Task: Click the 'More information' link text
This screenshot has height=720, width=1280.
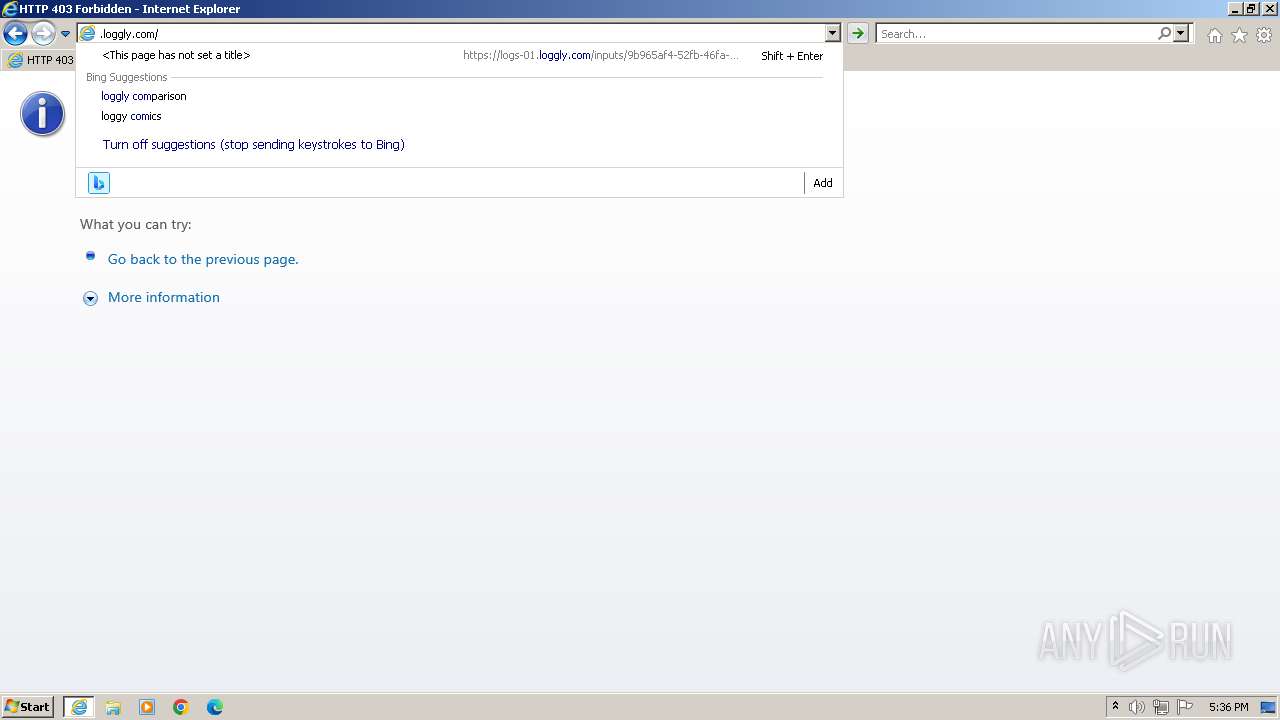Action: pos(164,297)
